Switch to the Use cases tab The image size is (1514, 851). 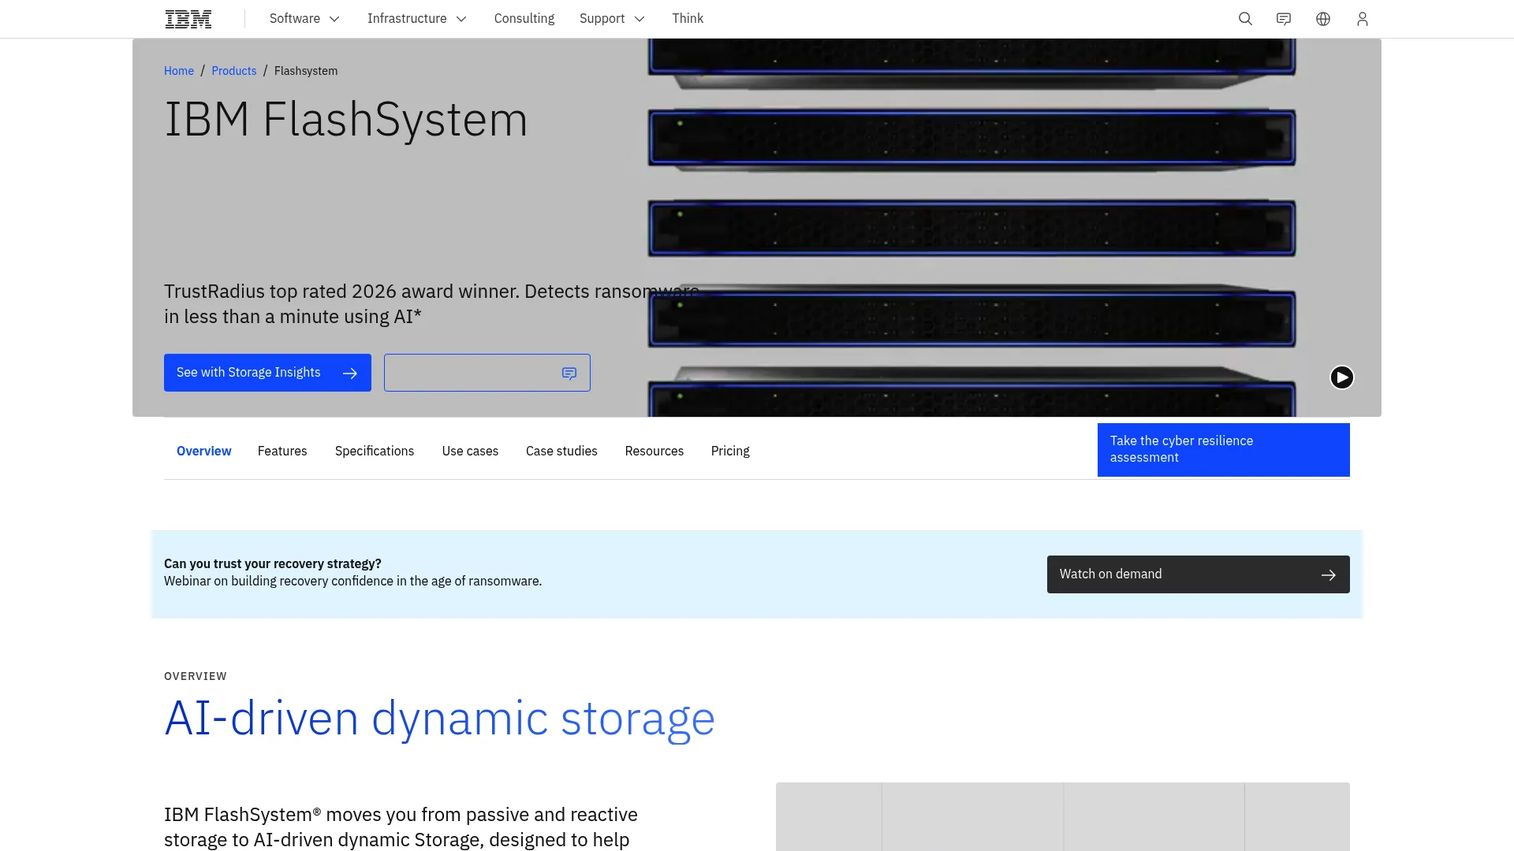pos(470,451)
